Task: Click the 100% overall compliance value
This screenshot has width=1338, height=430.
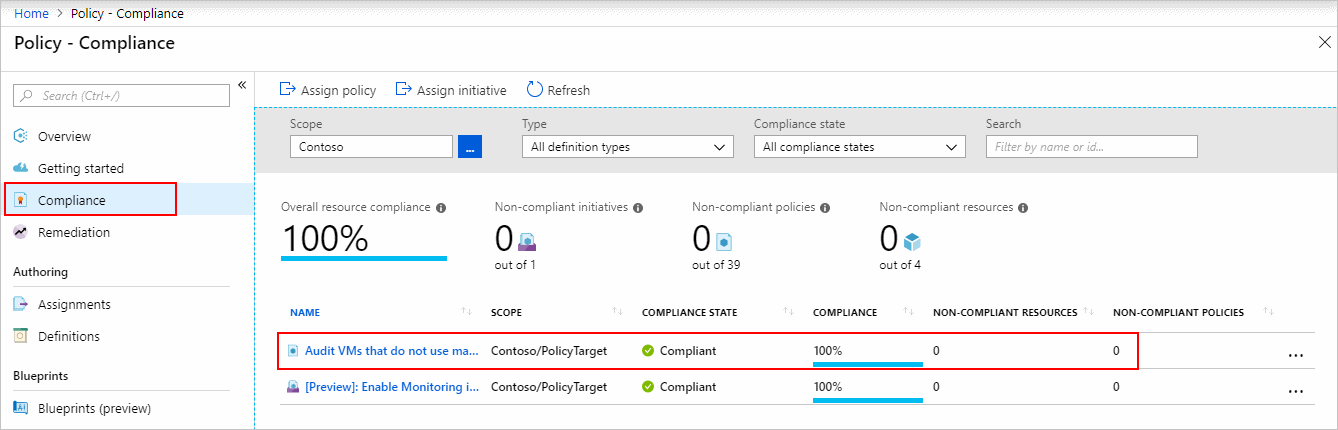Action: pos(325,238)
